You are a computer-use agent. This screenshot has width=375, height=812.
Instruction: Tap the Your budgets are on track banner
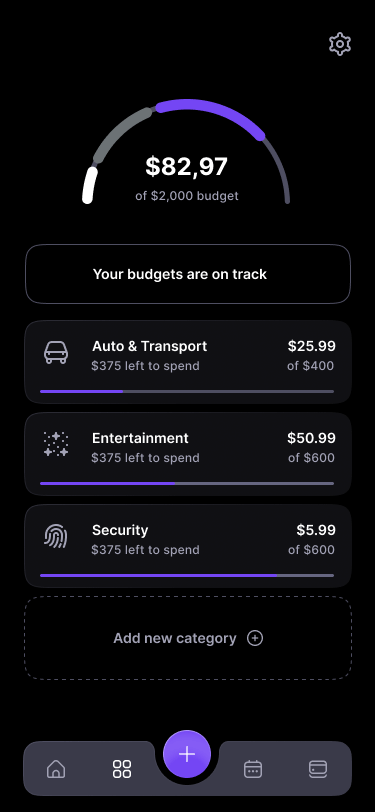188,274
